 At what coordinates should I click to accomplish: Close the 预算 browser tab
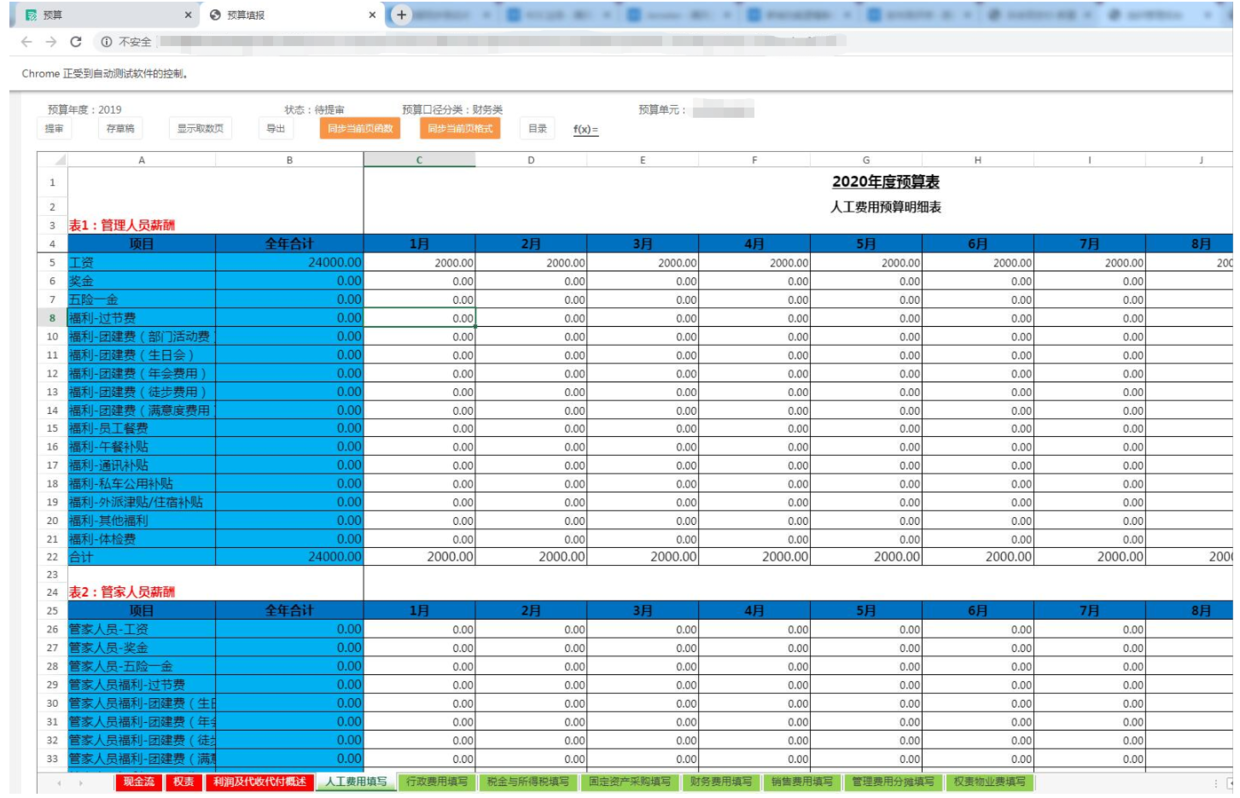click(x=188, y=15)
